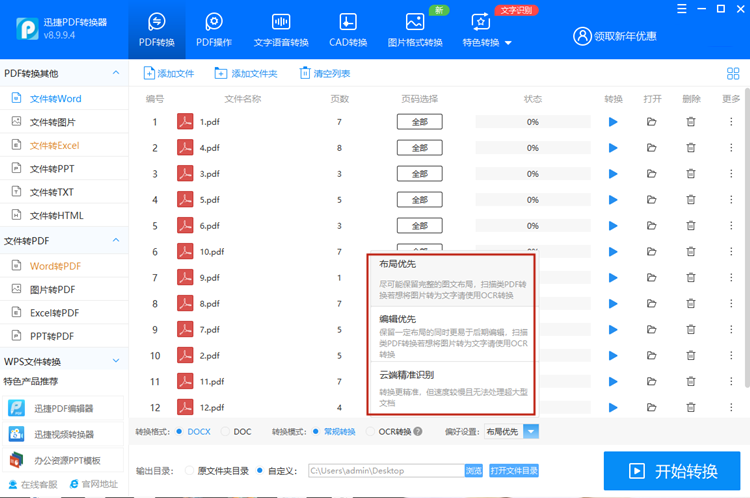Collapse the PDF转换其他 sidebar section
Image resolution: width=750 pixels, height=498 pixels.
(118, 73)
